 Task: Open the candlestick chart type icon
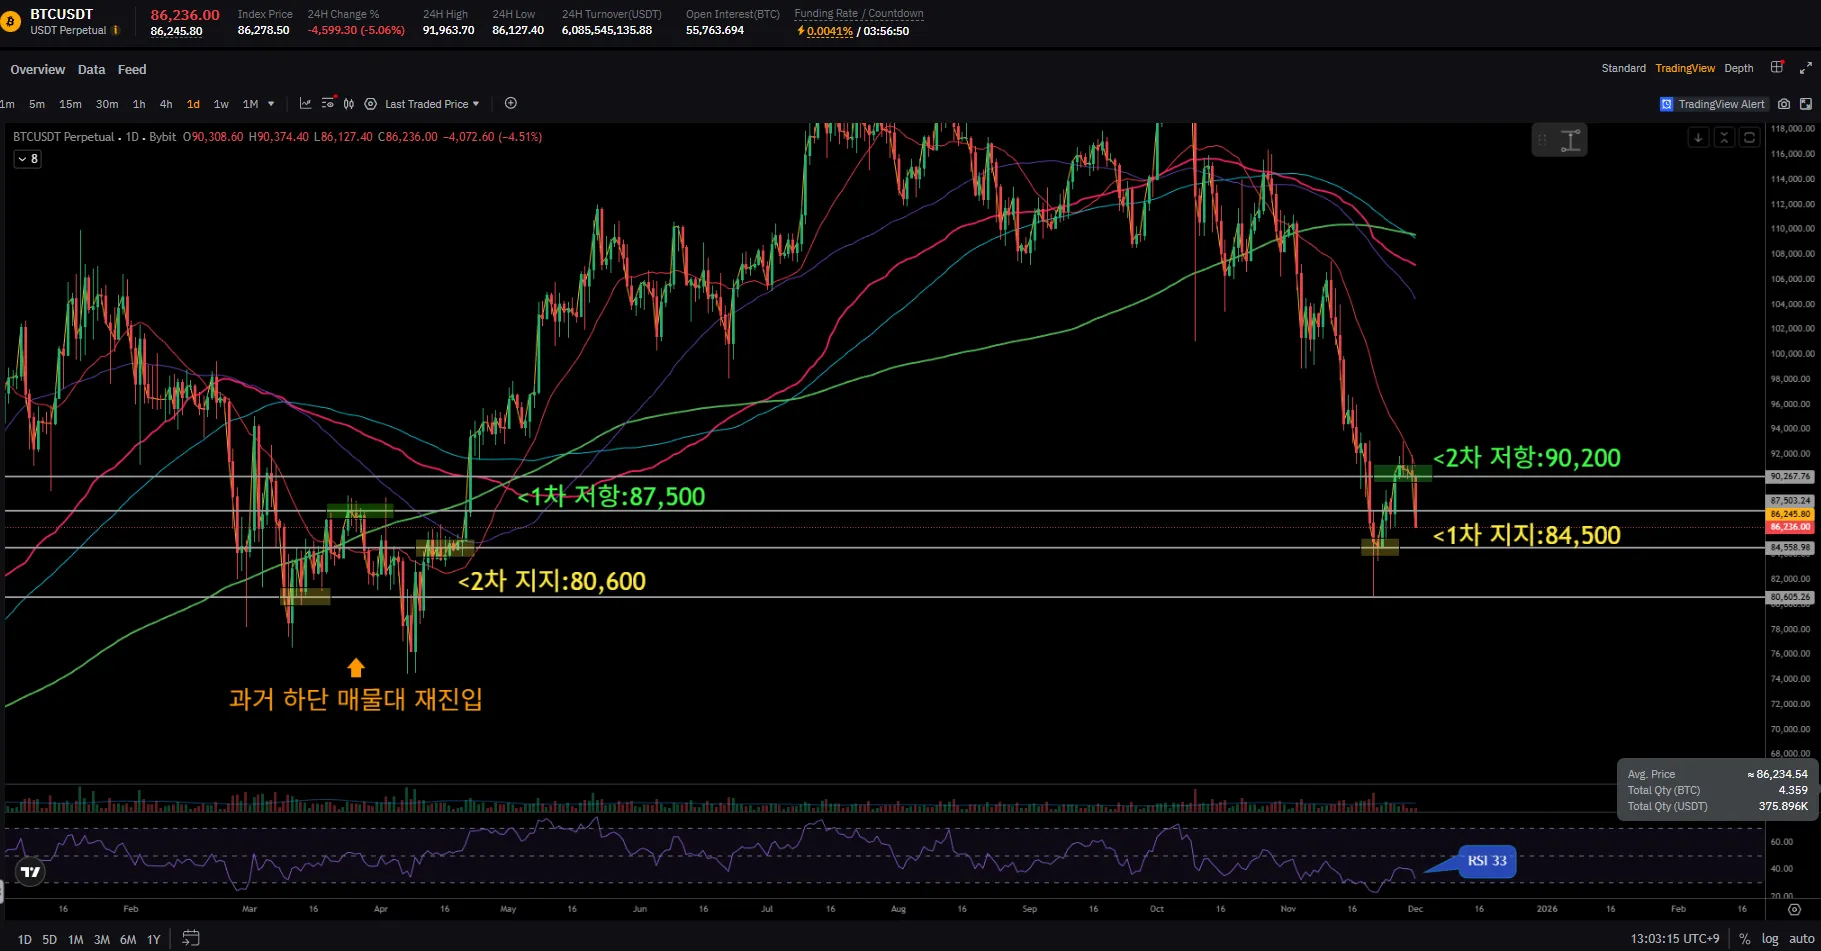(x=349, y=104)
